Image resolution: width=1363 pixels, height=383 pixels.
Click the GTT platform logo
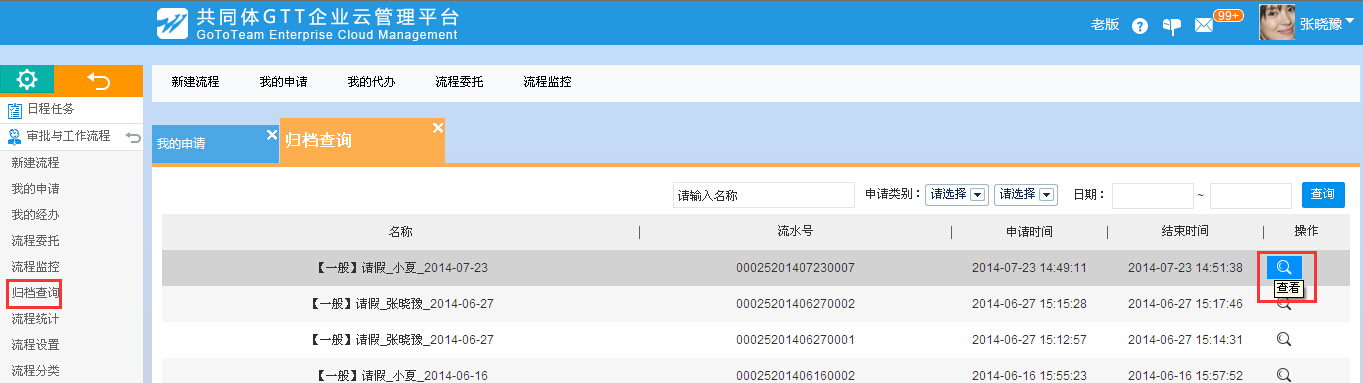point(172,23)
